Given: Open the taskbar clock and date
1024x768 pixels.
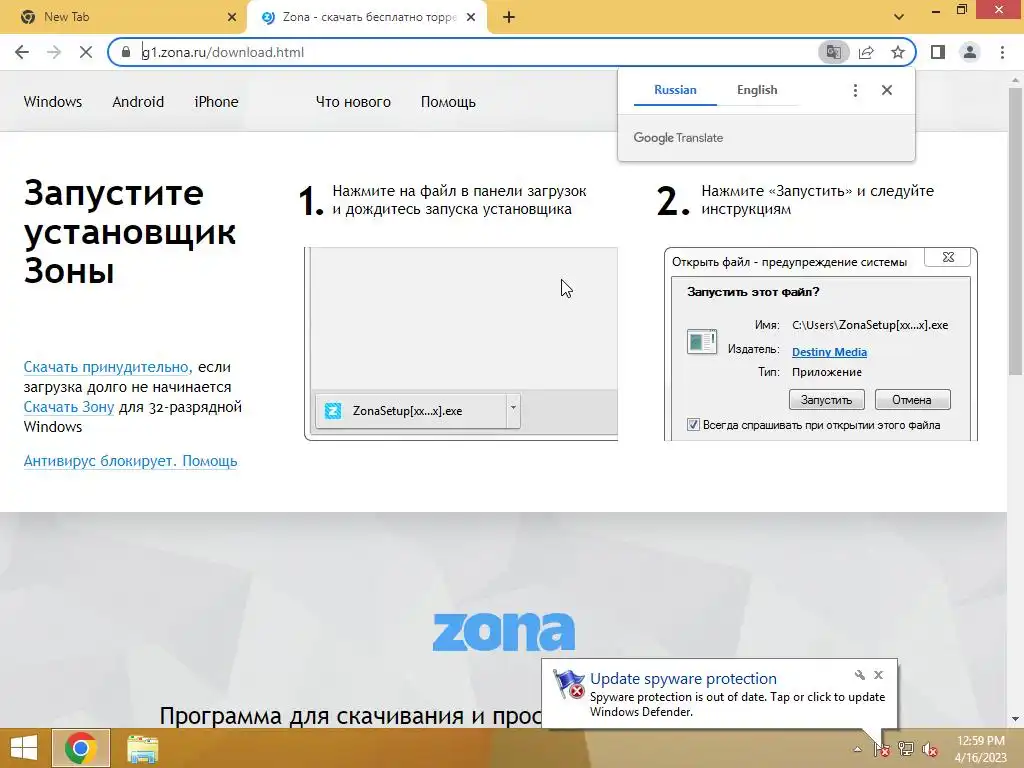Looking at the screenshot, I should [980, 749].
